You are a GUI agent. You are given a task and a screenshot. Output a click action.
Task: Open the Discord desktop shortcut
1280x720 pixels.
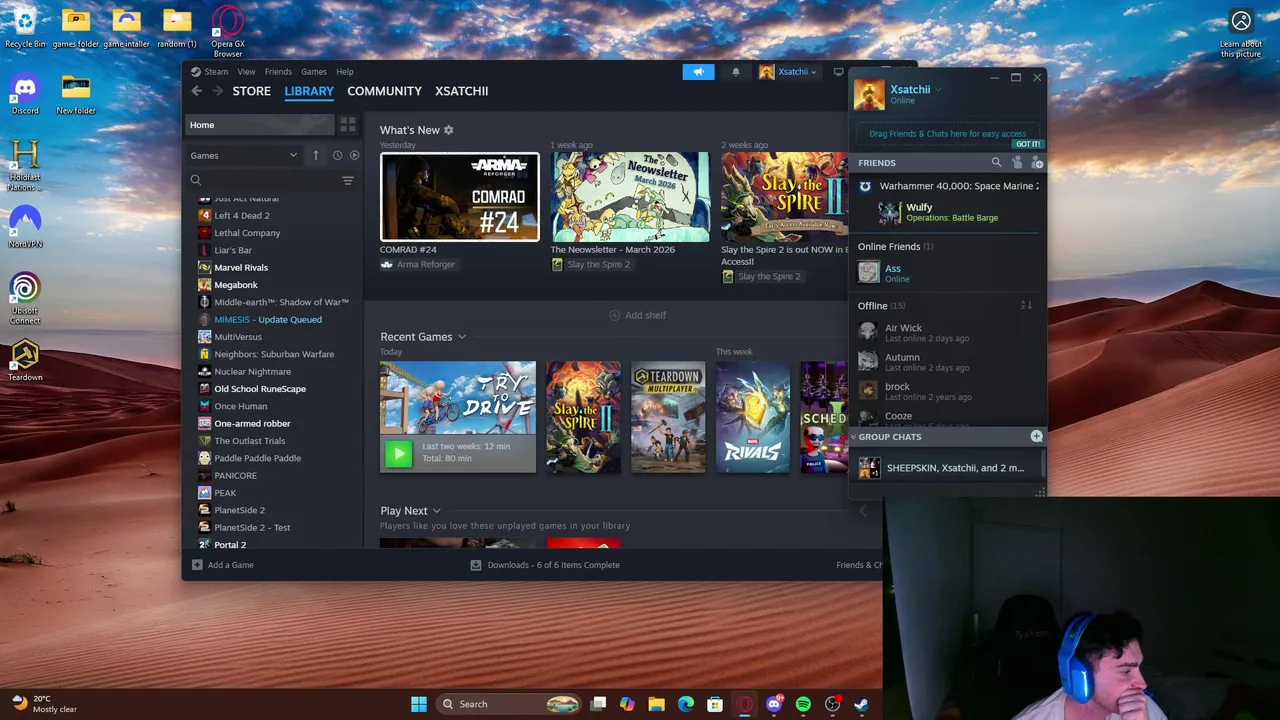coord(25,93)
